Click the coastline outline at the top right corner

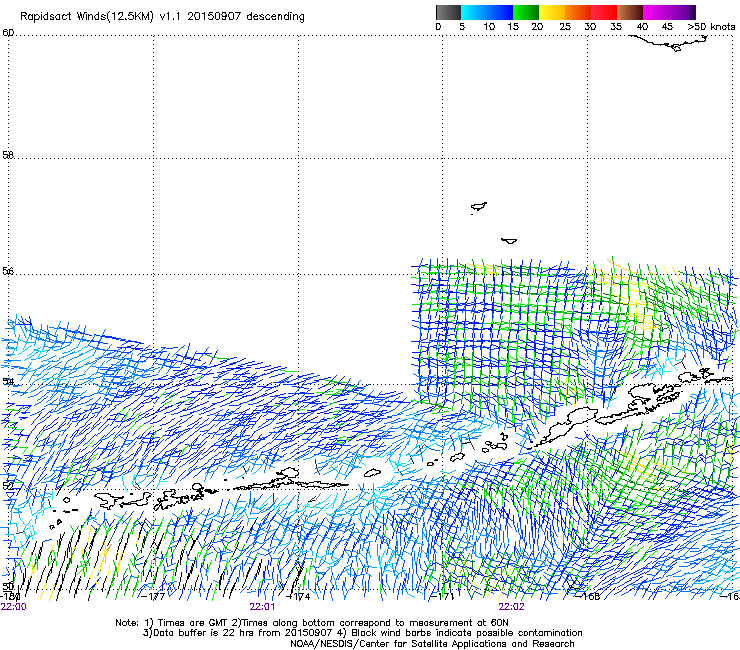[669, 43]
